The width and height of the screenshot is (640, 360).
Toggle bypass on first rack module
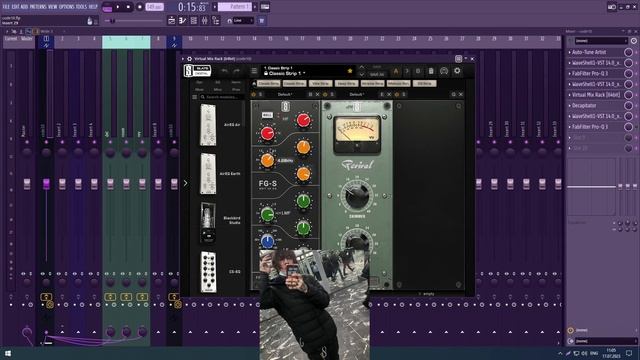point(253,94)
